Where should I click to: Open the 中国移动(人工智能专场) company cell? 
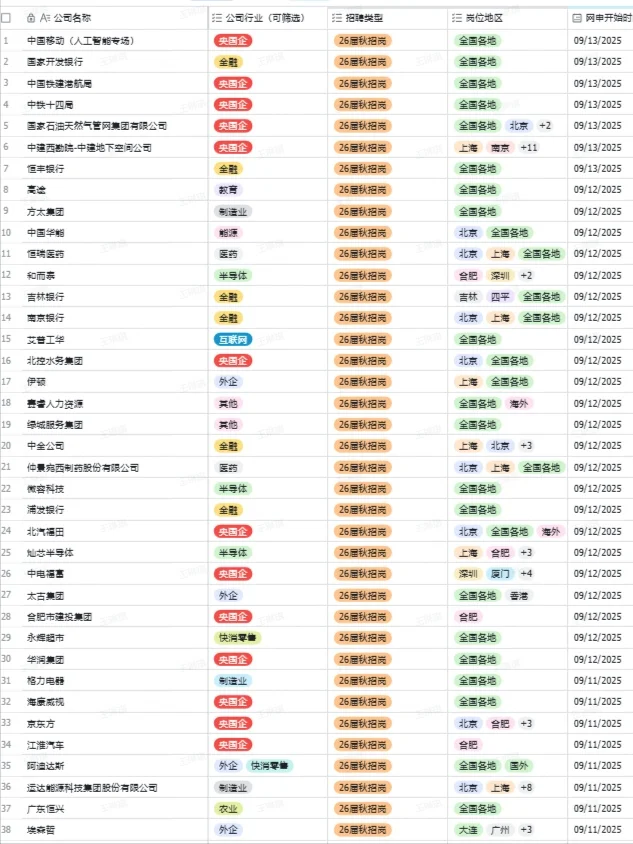(x=117, y=40)
